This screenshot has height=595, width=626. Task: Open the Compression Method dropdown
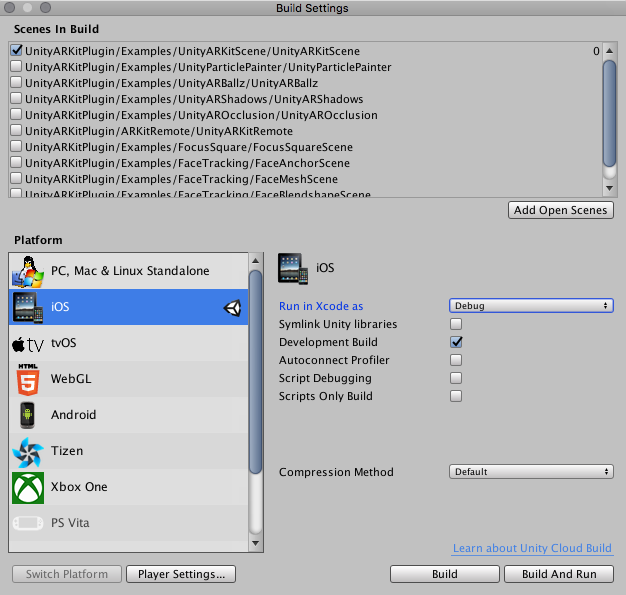531,472
